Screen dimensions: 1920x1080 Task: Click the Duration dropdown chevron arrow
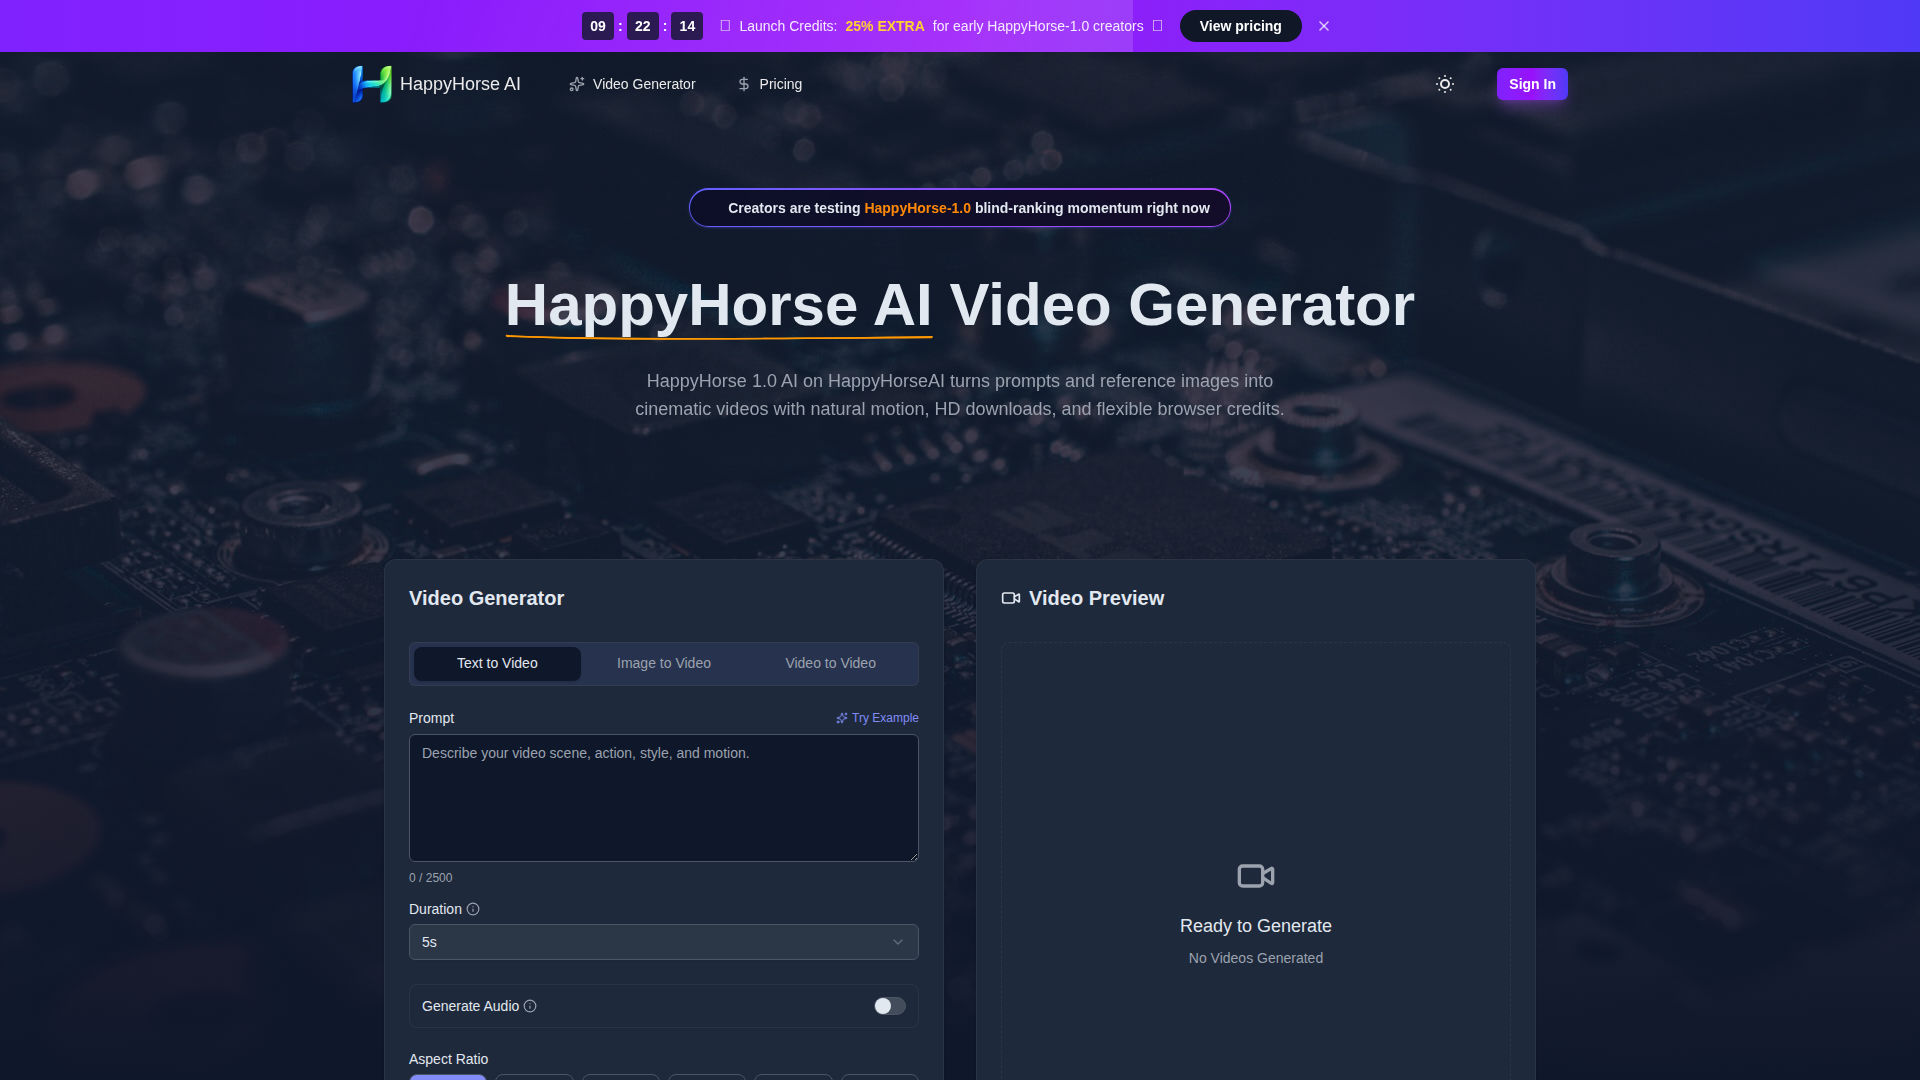click(898, 942)
